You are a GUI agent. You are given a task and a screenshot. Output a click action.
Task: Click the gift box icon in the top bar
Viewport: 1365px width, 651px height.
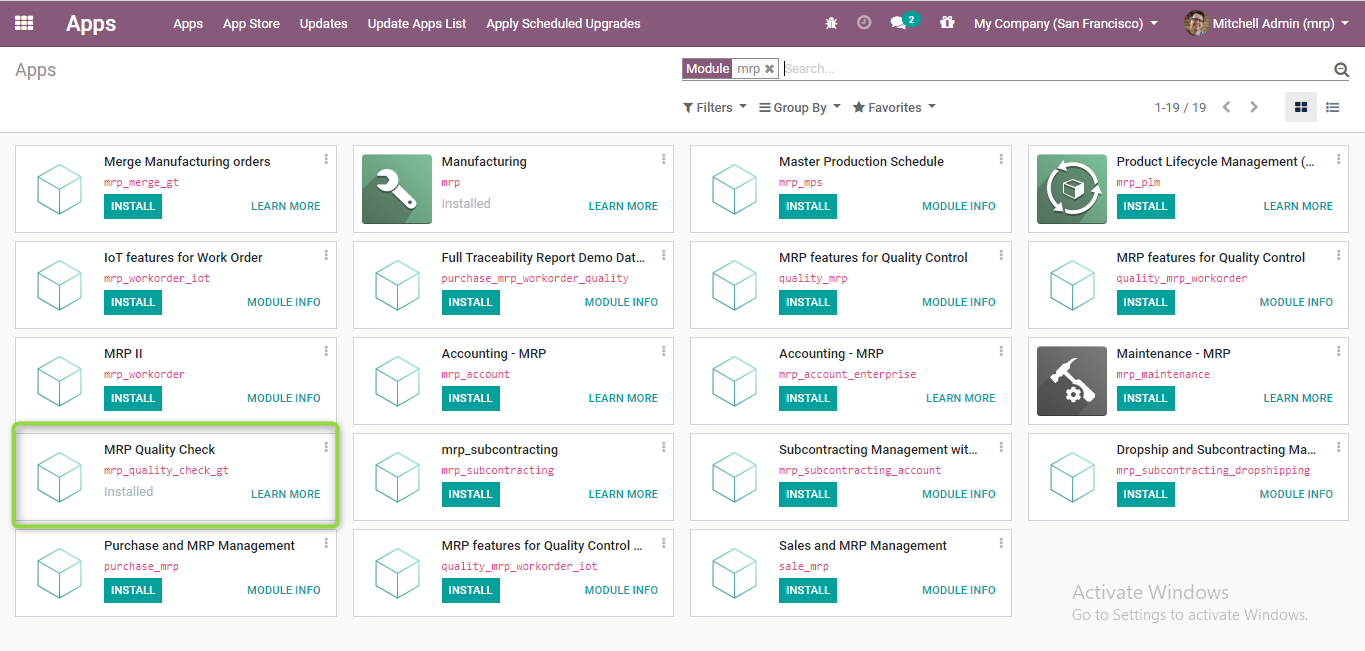tap(946, 22)
